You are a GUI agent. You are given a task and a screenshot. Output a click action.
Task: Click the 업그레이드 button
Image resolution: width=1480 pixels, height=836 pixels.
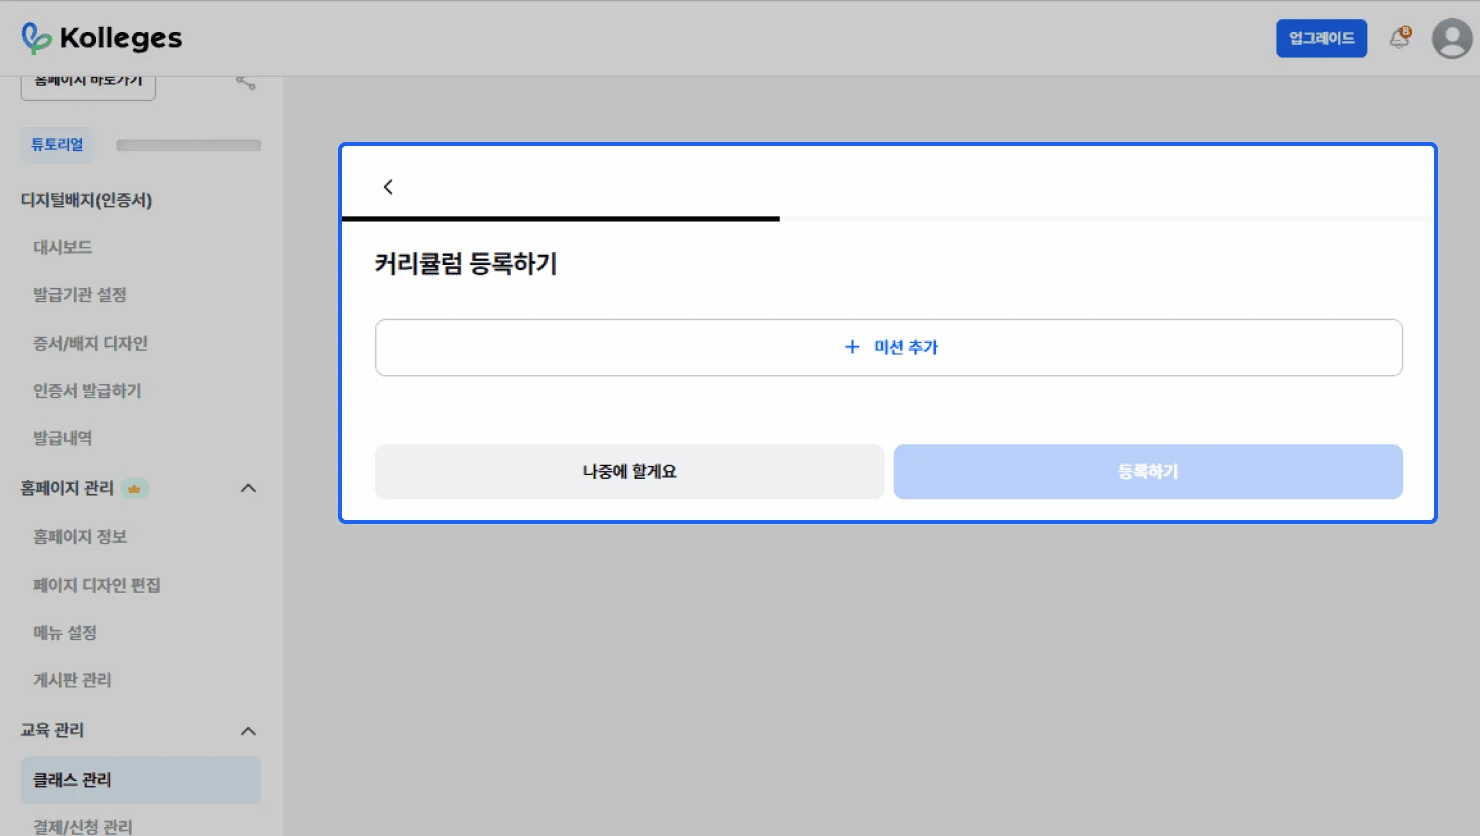click(x=1320, y=38)
